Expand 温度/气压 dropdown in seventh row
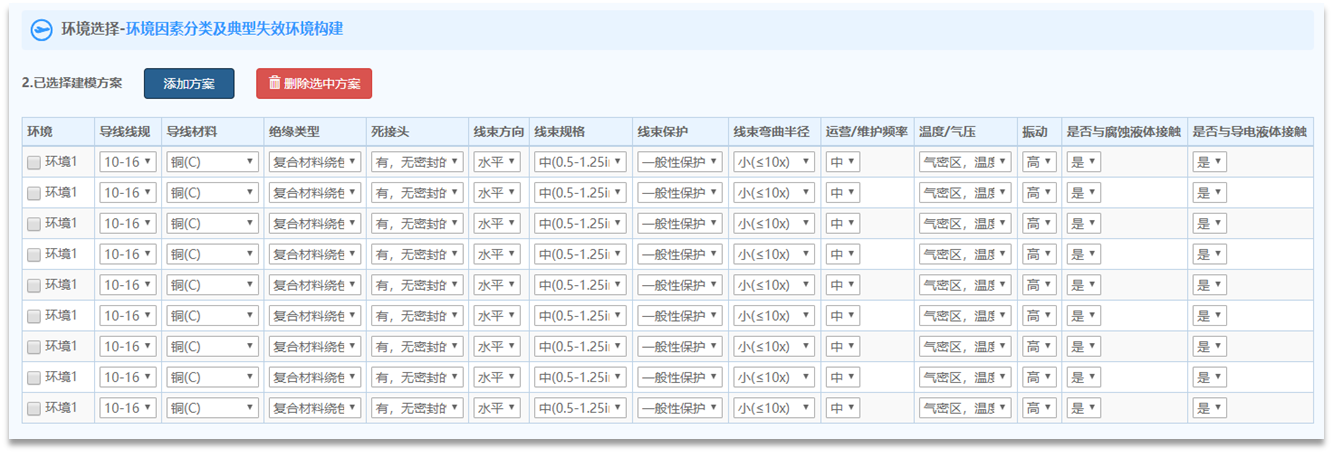 click(965, 347)
